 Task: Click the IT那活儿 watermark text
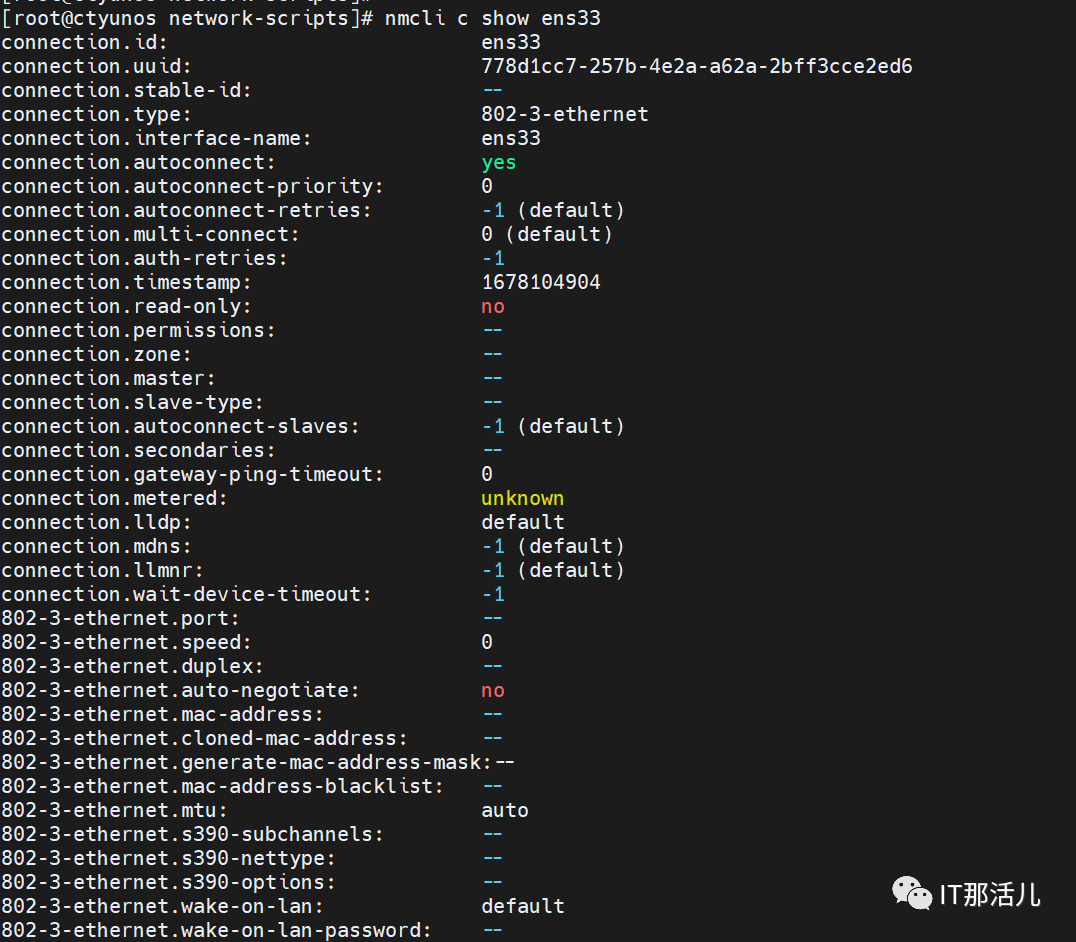(990, 895)
